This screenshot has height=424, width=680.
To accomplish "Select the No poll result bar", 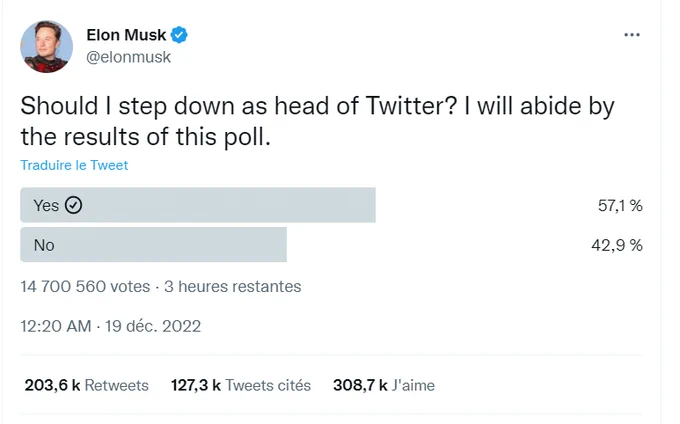I will 154,245.
